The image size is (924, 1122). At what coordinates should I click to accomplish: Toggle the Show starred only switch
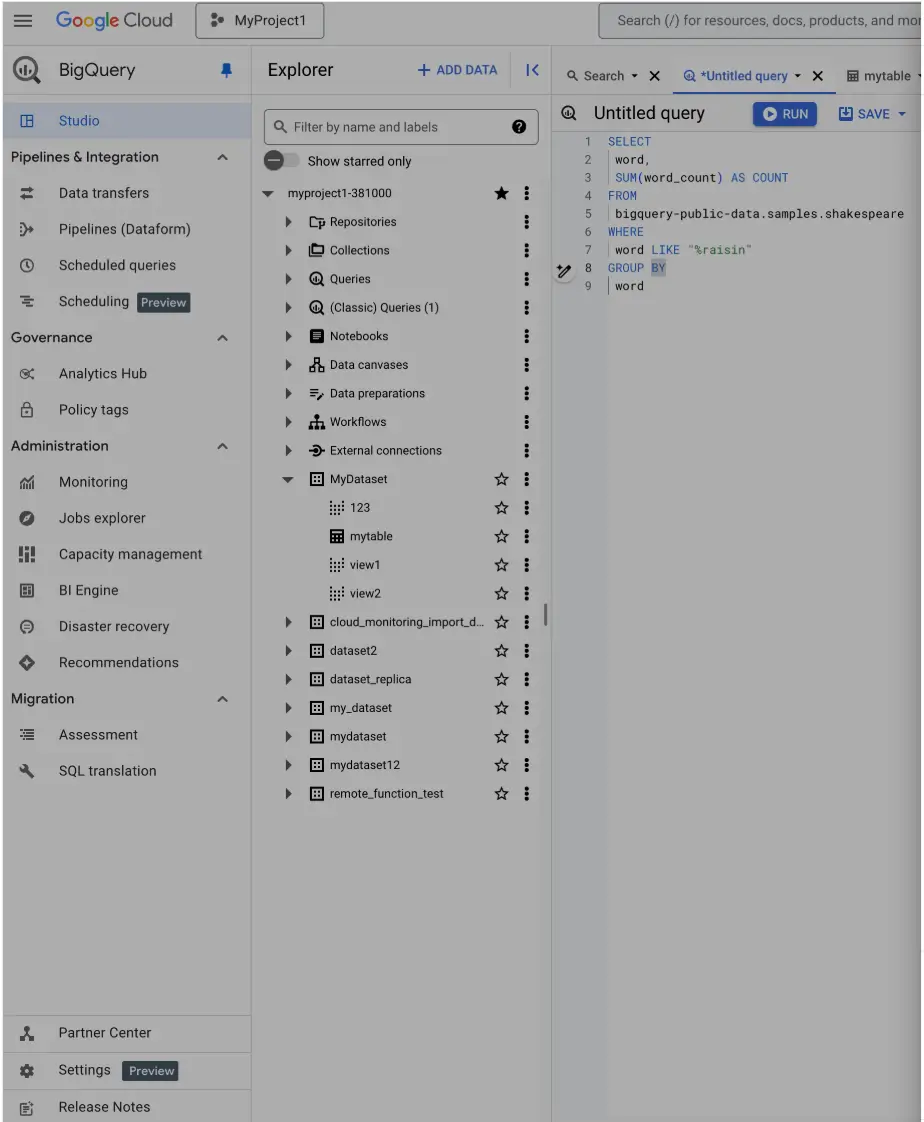point(281,160)
